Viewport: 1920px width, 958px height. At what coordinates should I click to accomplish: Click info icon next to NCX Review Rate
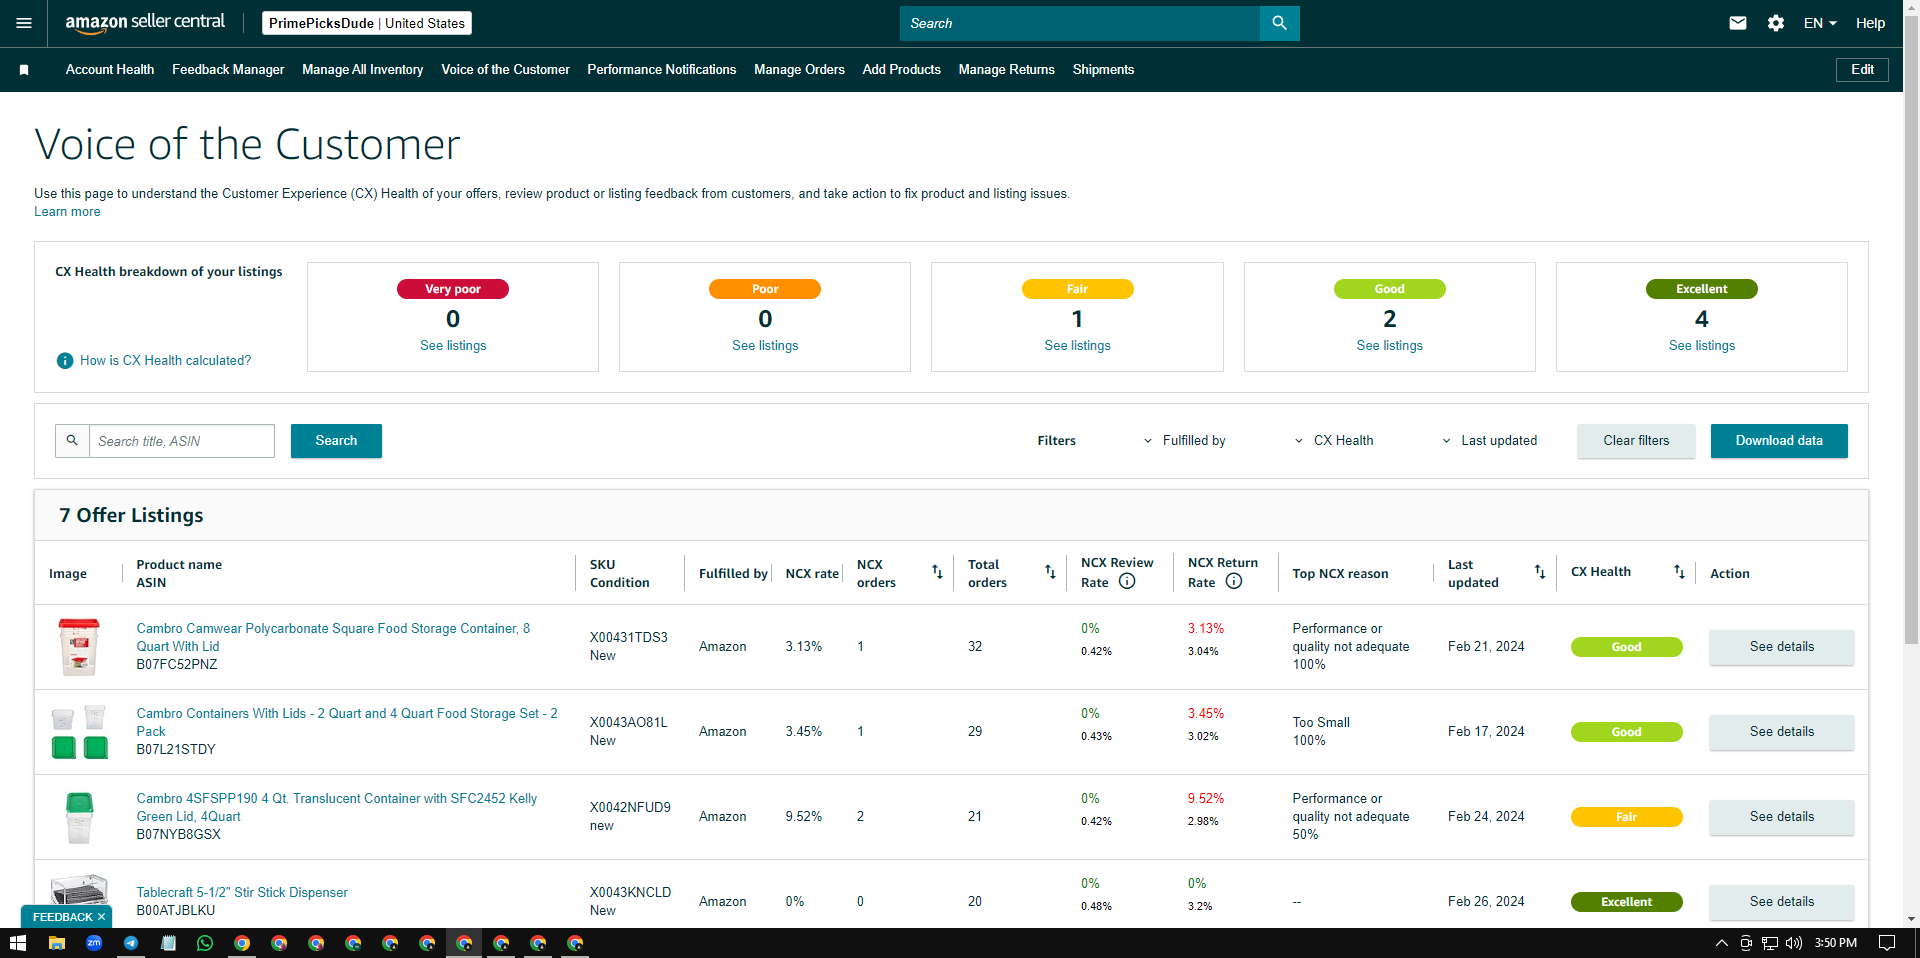[1127, 581]
